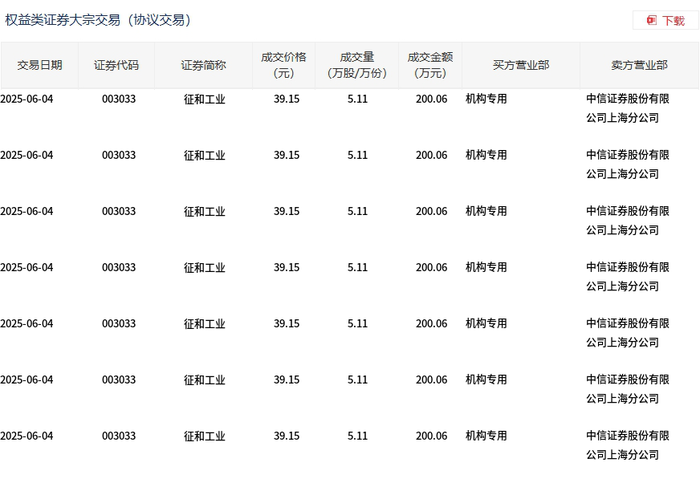
Task: Click securities code 003033 in the second row
Action: coord(119,155)
